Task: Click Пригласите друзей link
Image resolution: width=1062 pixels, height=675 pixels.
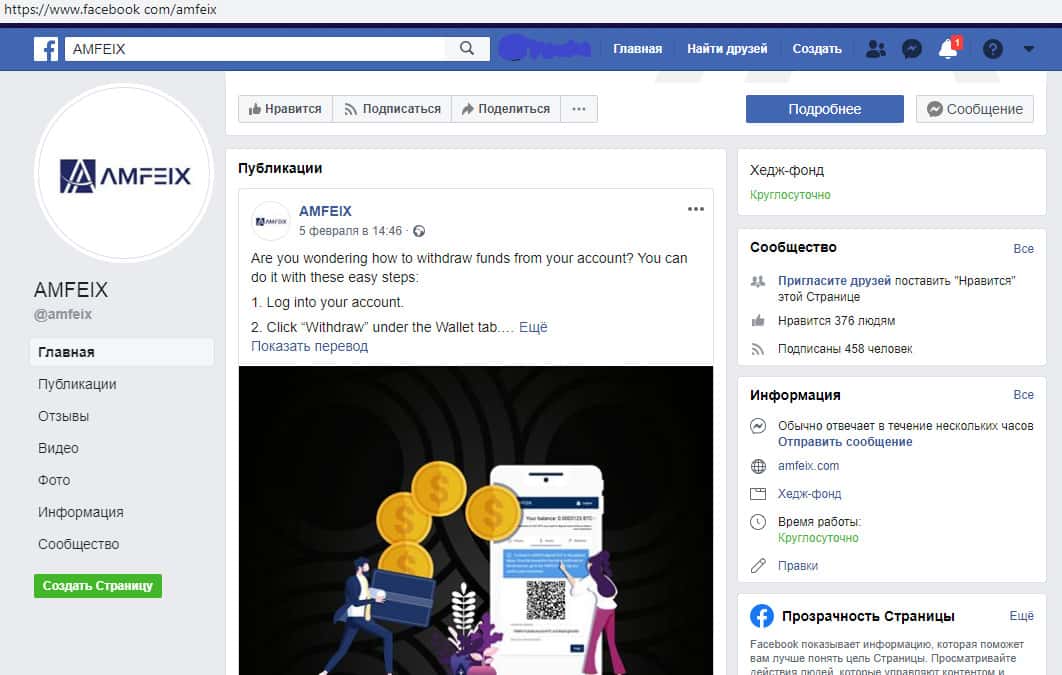Action: click(x=834, y=280)
